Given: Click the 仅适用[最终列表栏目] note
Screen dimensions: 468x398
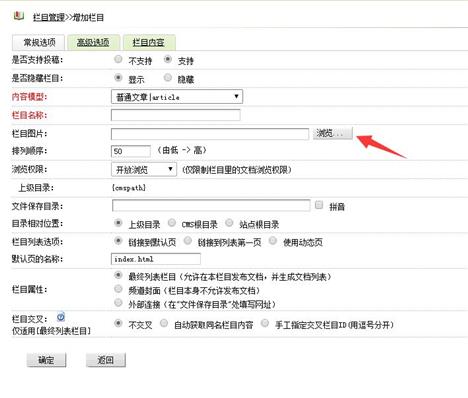Looking at the screenshot, I should click(51, 331).
